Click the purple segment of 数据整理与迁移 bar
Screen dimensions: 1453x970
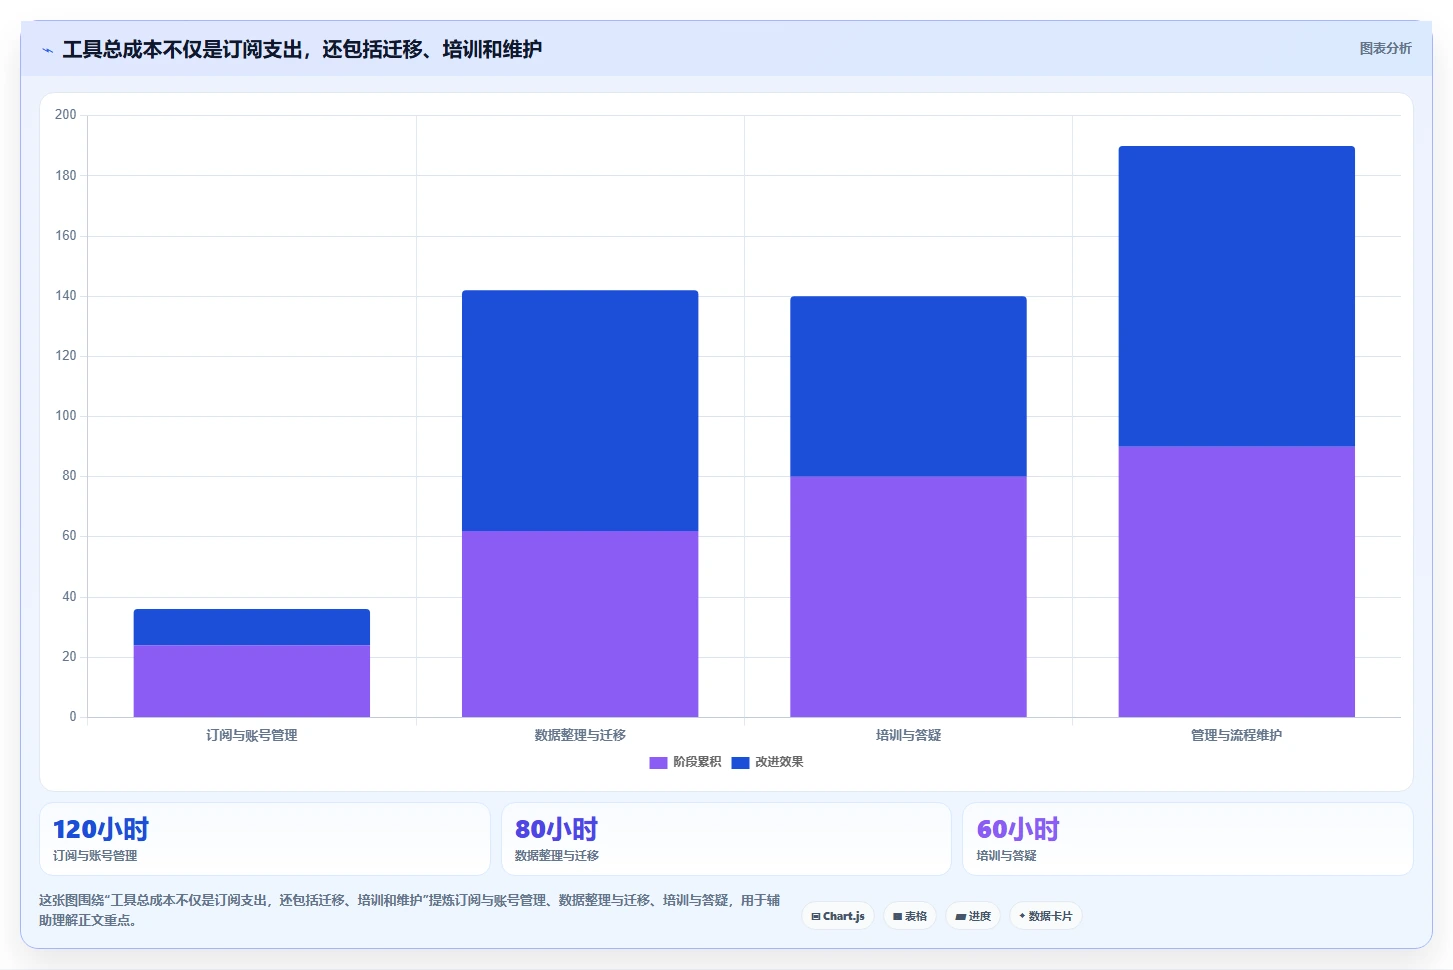(580, 624)
